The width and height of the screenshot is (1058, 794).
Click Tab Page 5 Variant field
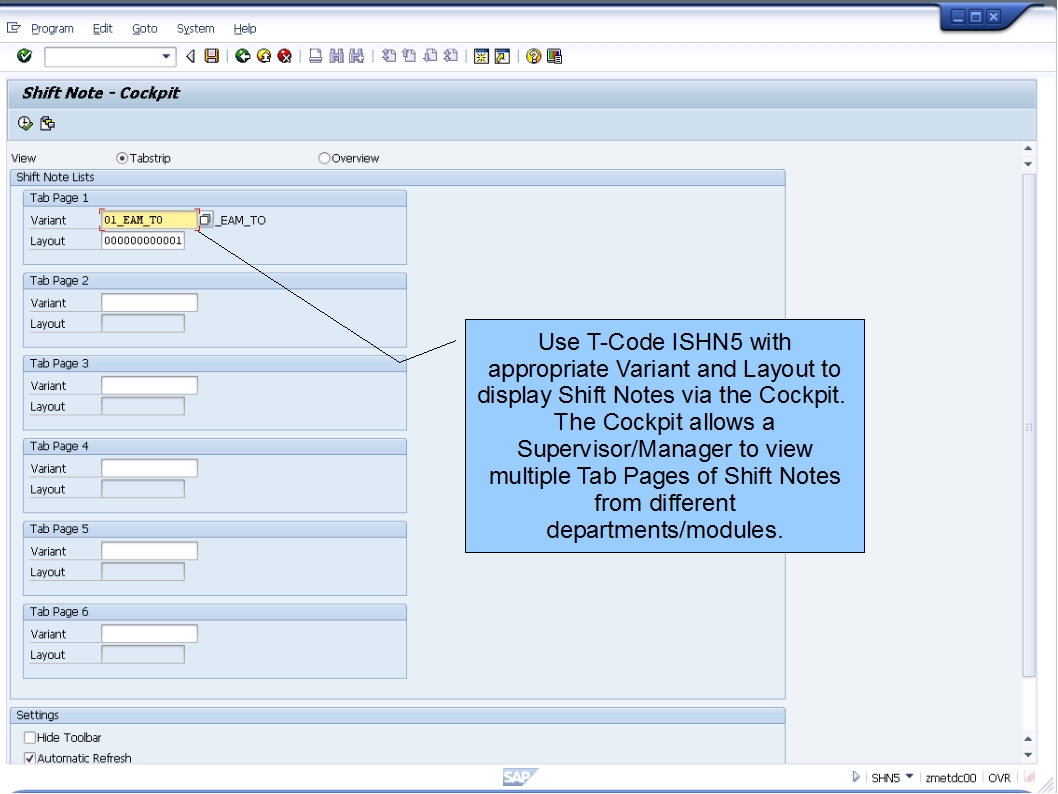[149, 550]
